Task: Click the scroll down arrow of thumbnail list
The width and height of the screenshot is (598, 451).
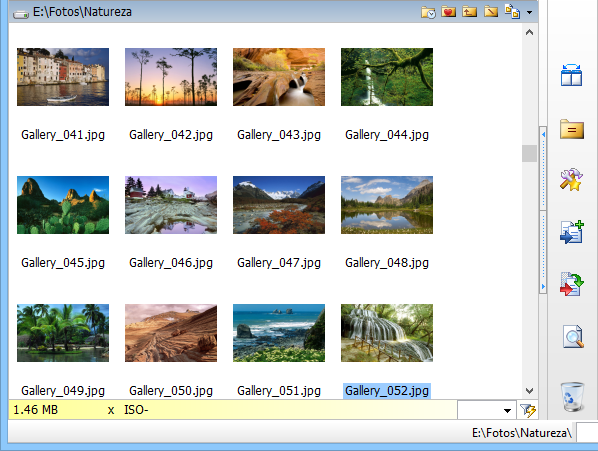Action: [x=529, y=391]
